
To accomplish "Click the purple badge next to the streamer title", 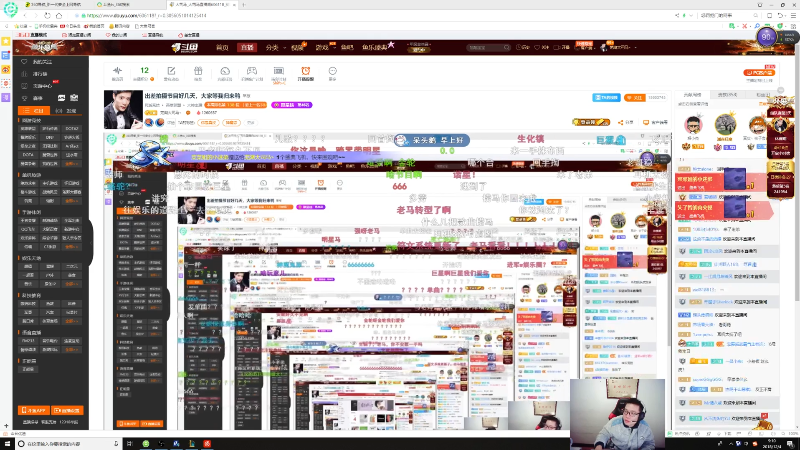I will pos(292,105).
